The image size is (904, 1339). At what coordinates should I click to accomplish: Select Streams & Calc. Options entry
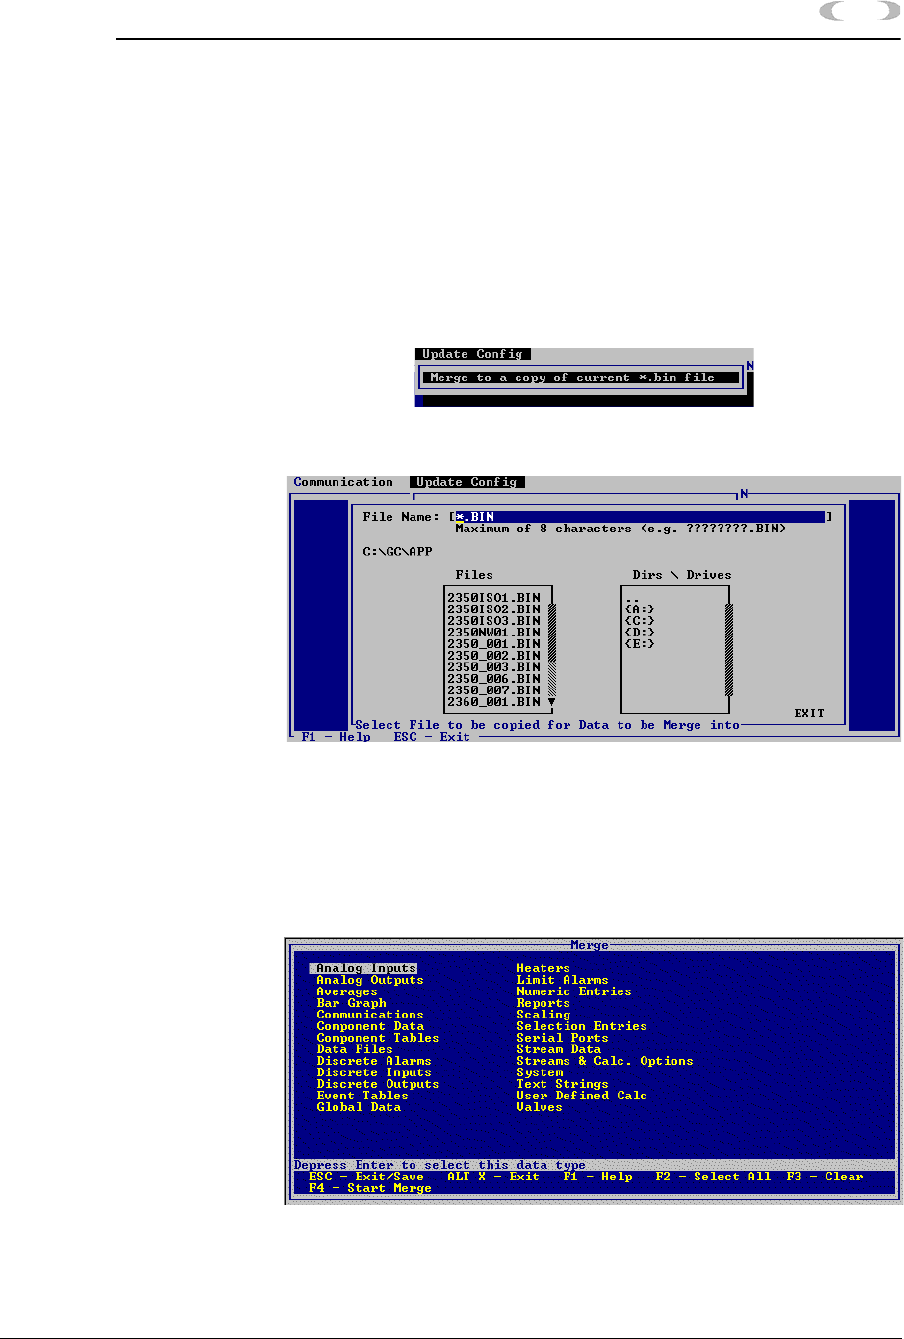[604, 1061]
